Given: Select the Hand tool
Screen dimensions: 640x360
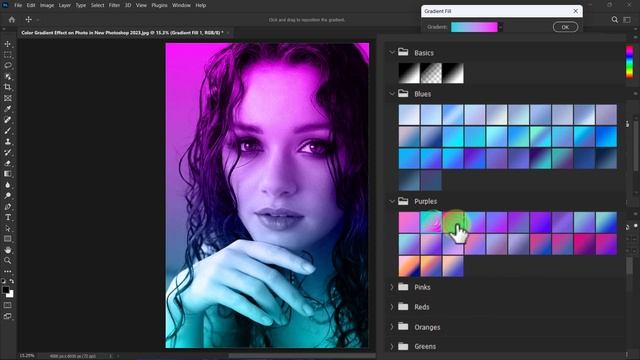Looking at the screenshot, I should [7, 250].
